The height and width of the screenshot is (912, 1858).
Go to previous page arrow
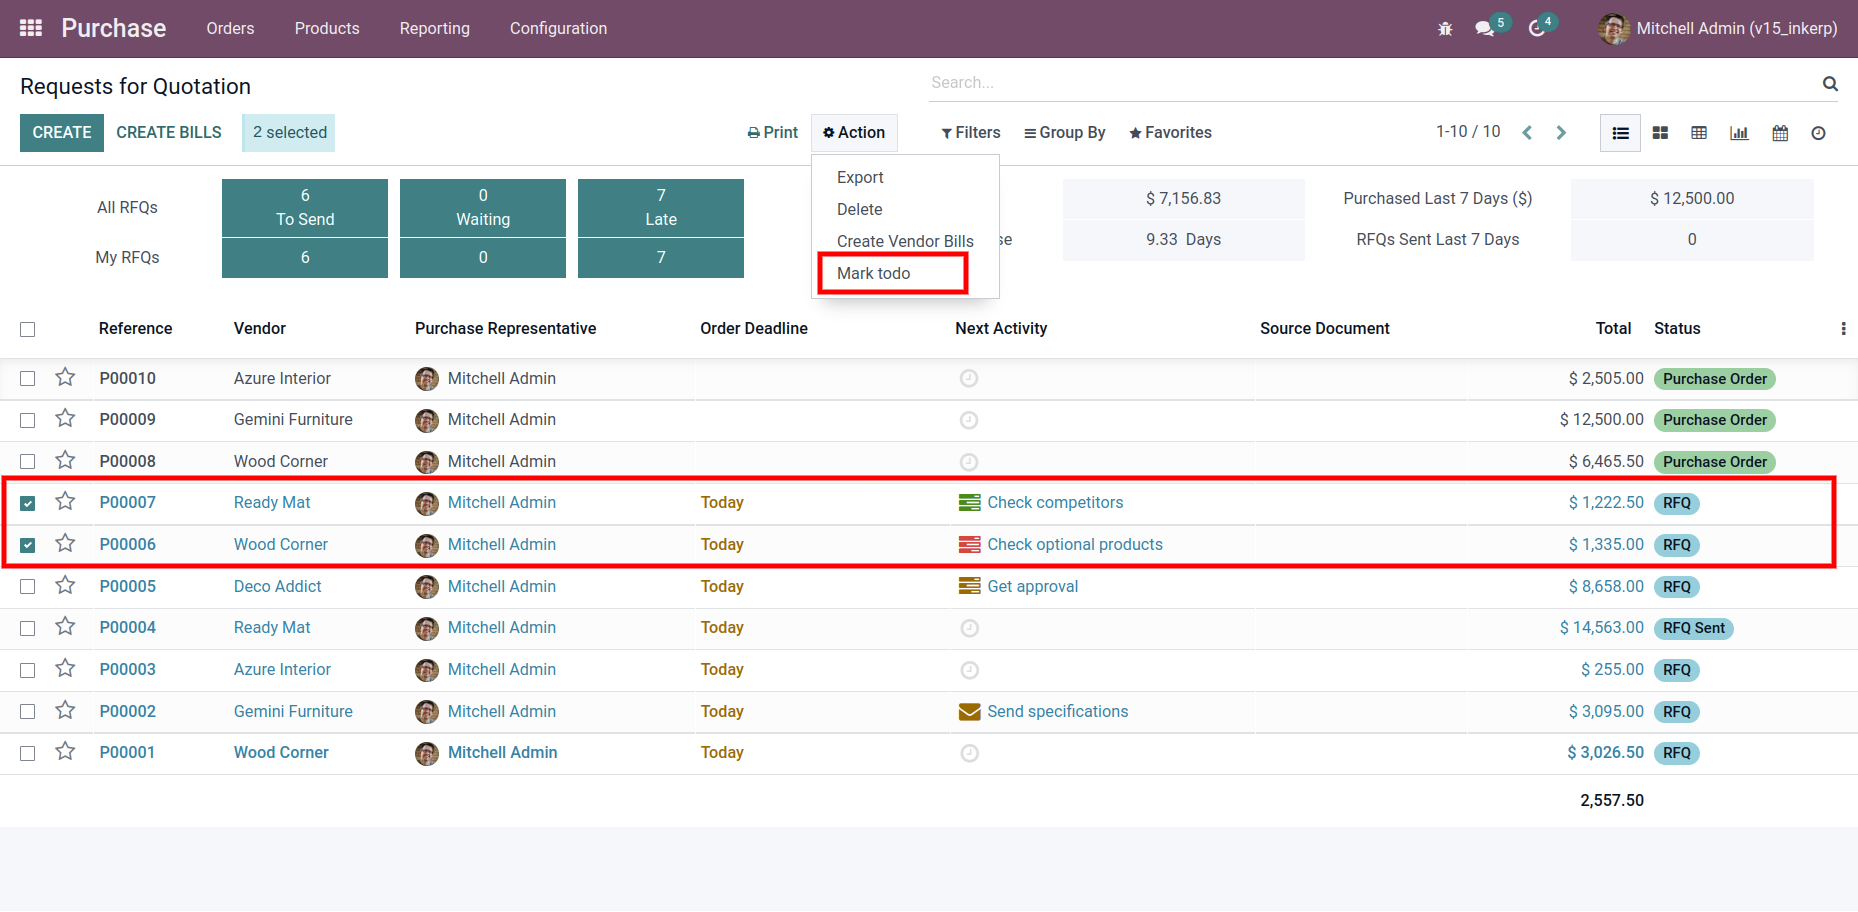coord(1527,133)
